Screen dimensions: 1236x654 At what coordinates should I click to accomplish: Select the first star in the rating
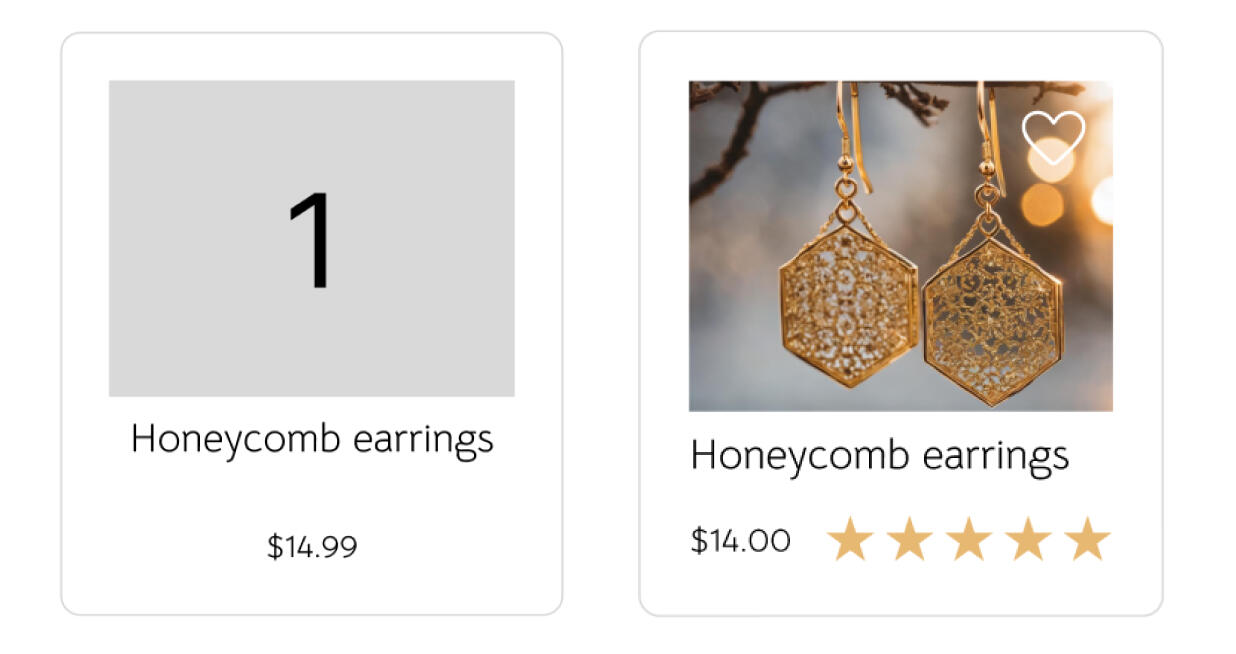849,539
